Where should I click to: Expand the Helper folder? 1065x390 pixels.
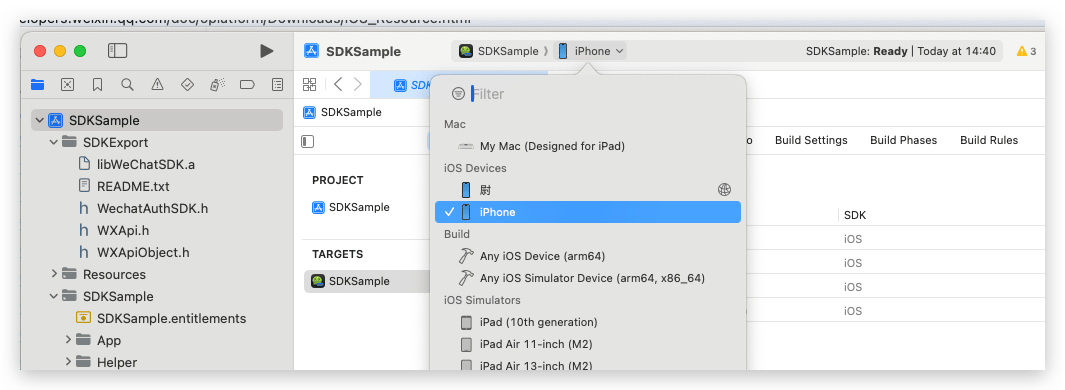point(68,362)
